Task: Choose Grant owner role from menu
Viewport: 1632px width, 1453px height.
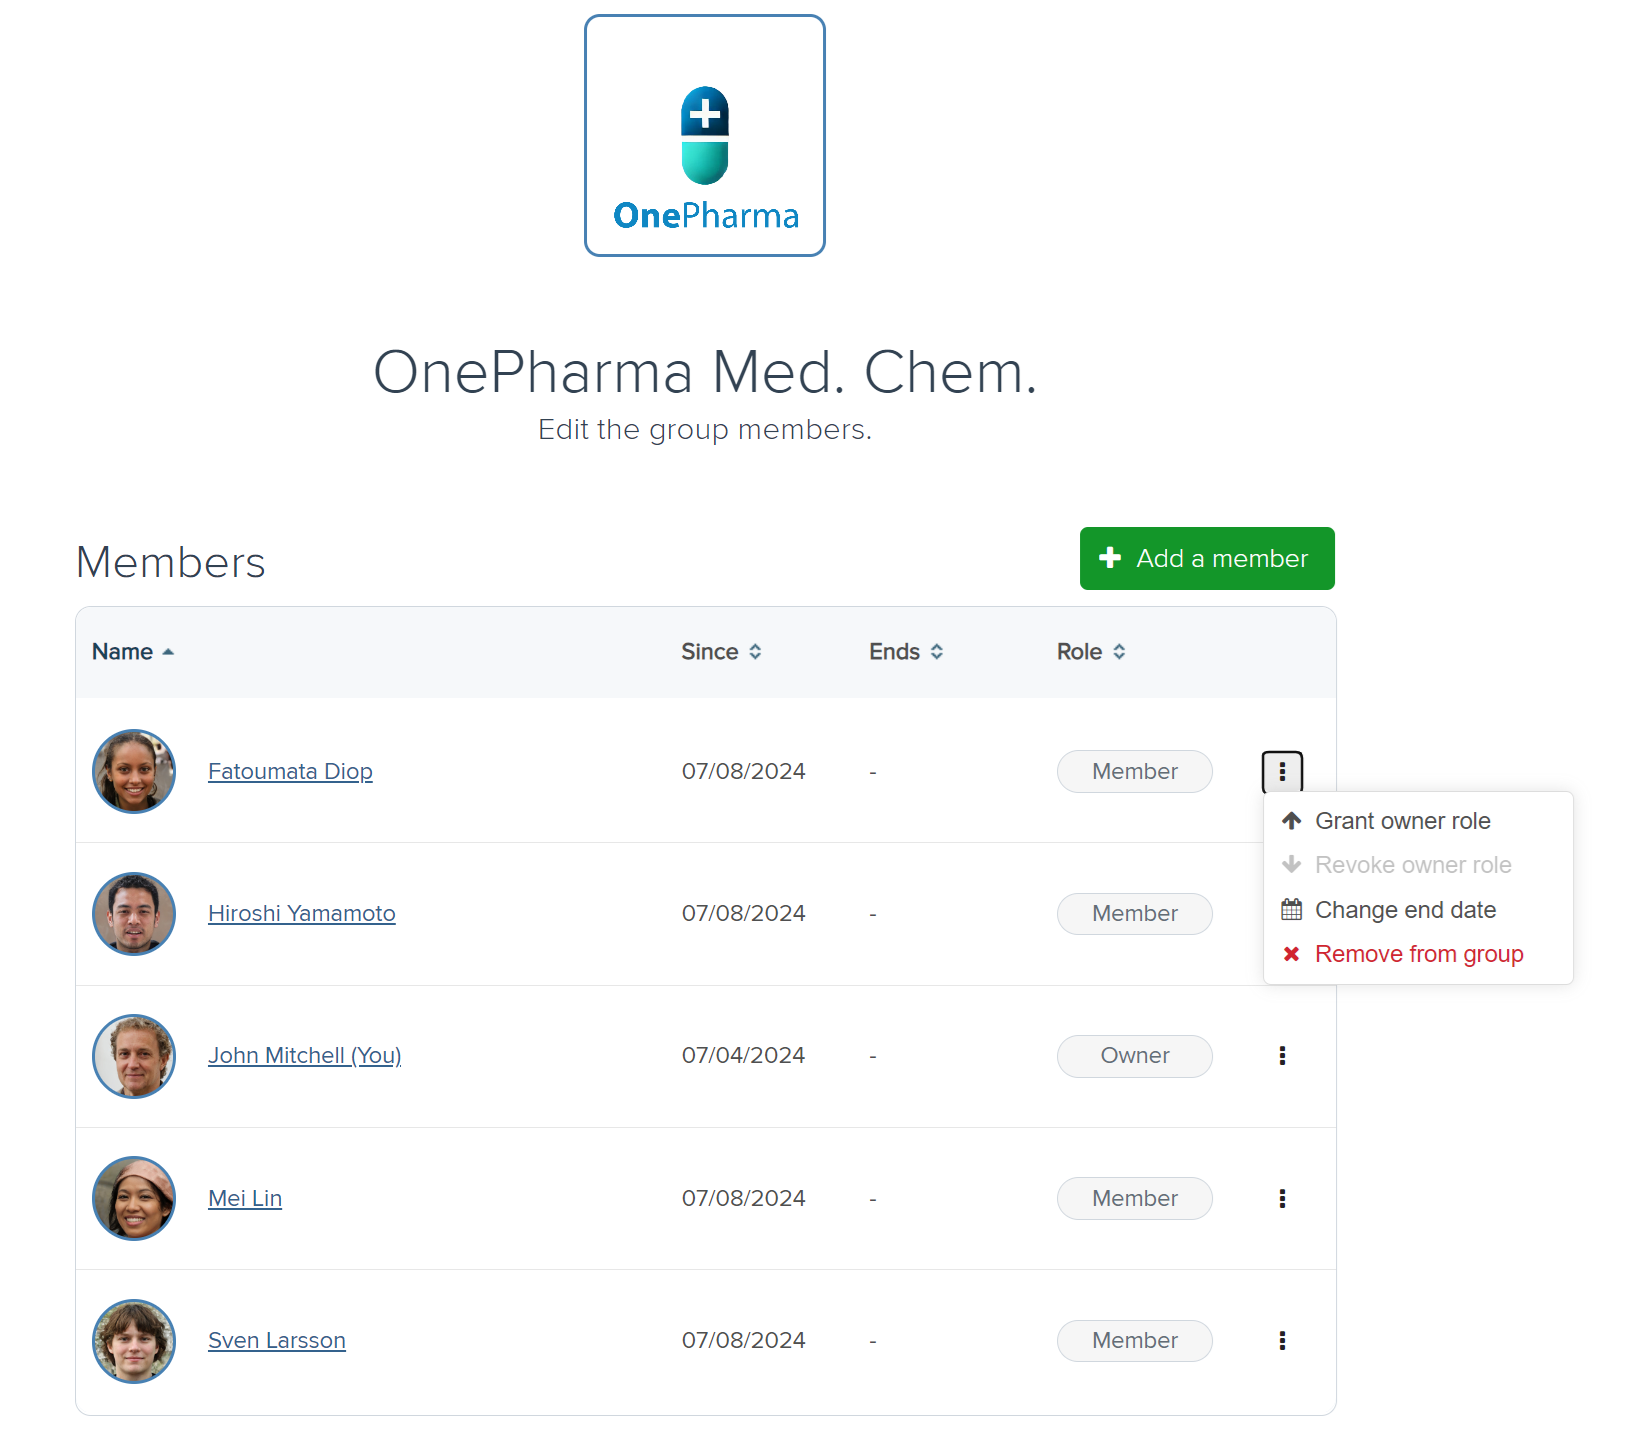Action: [x=1402, y=821]
